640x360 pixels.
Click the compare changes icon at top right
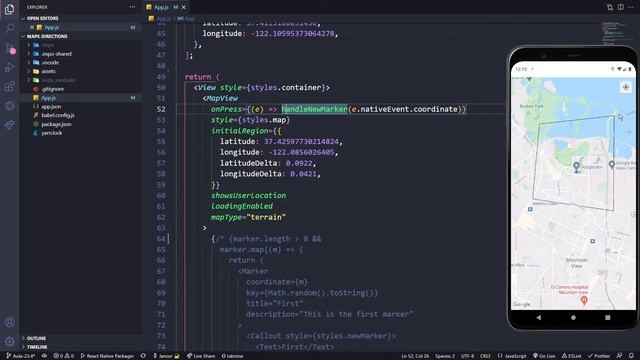tap(610, 7)
